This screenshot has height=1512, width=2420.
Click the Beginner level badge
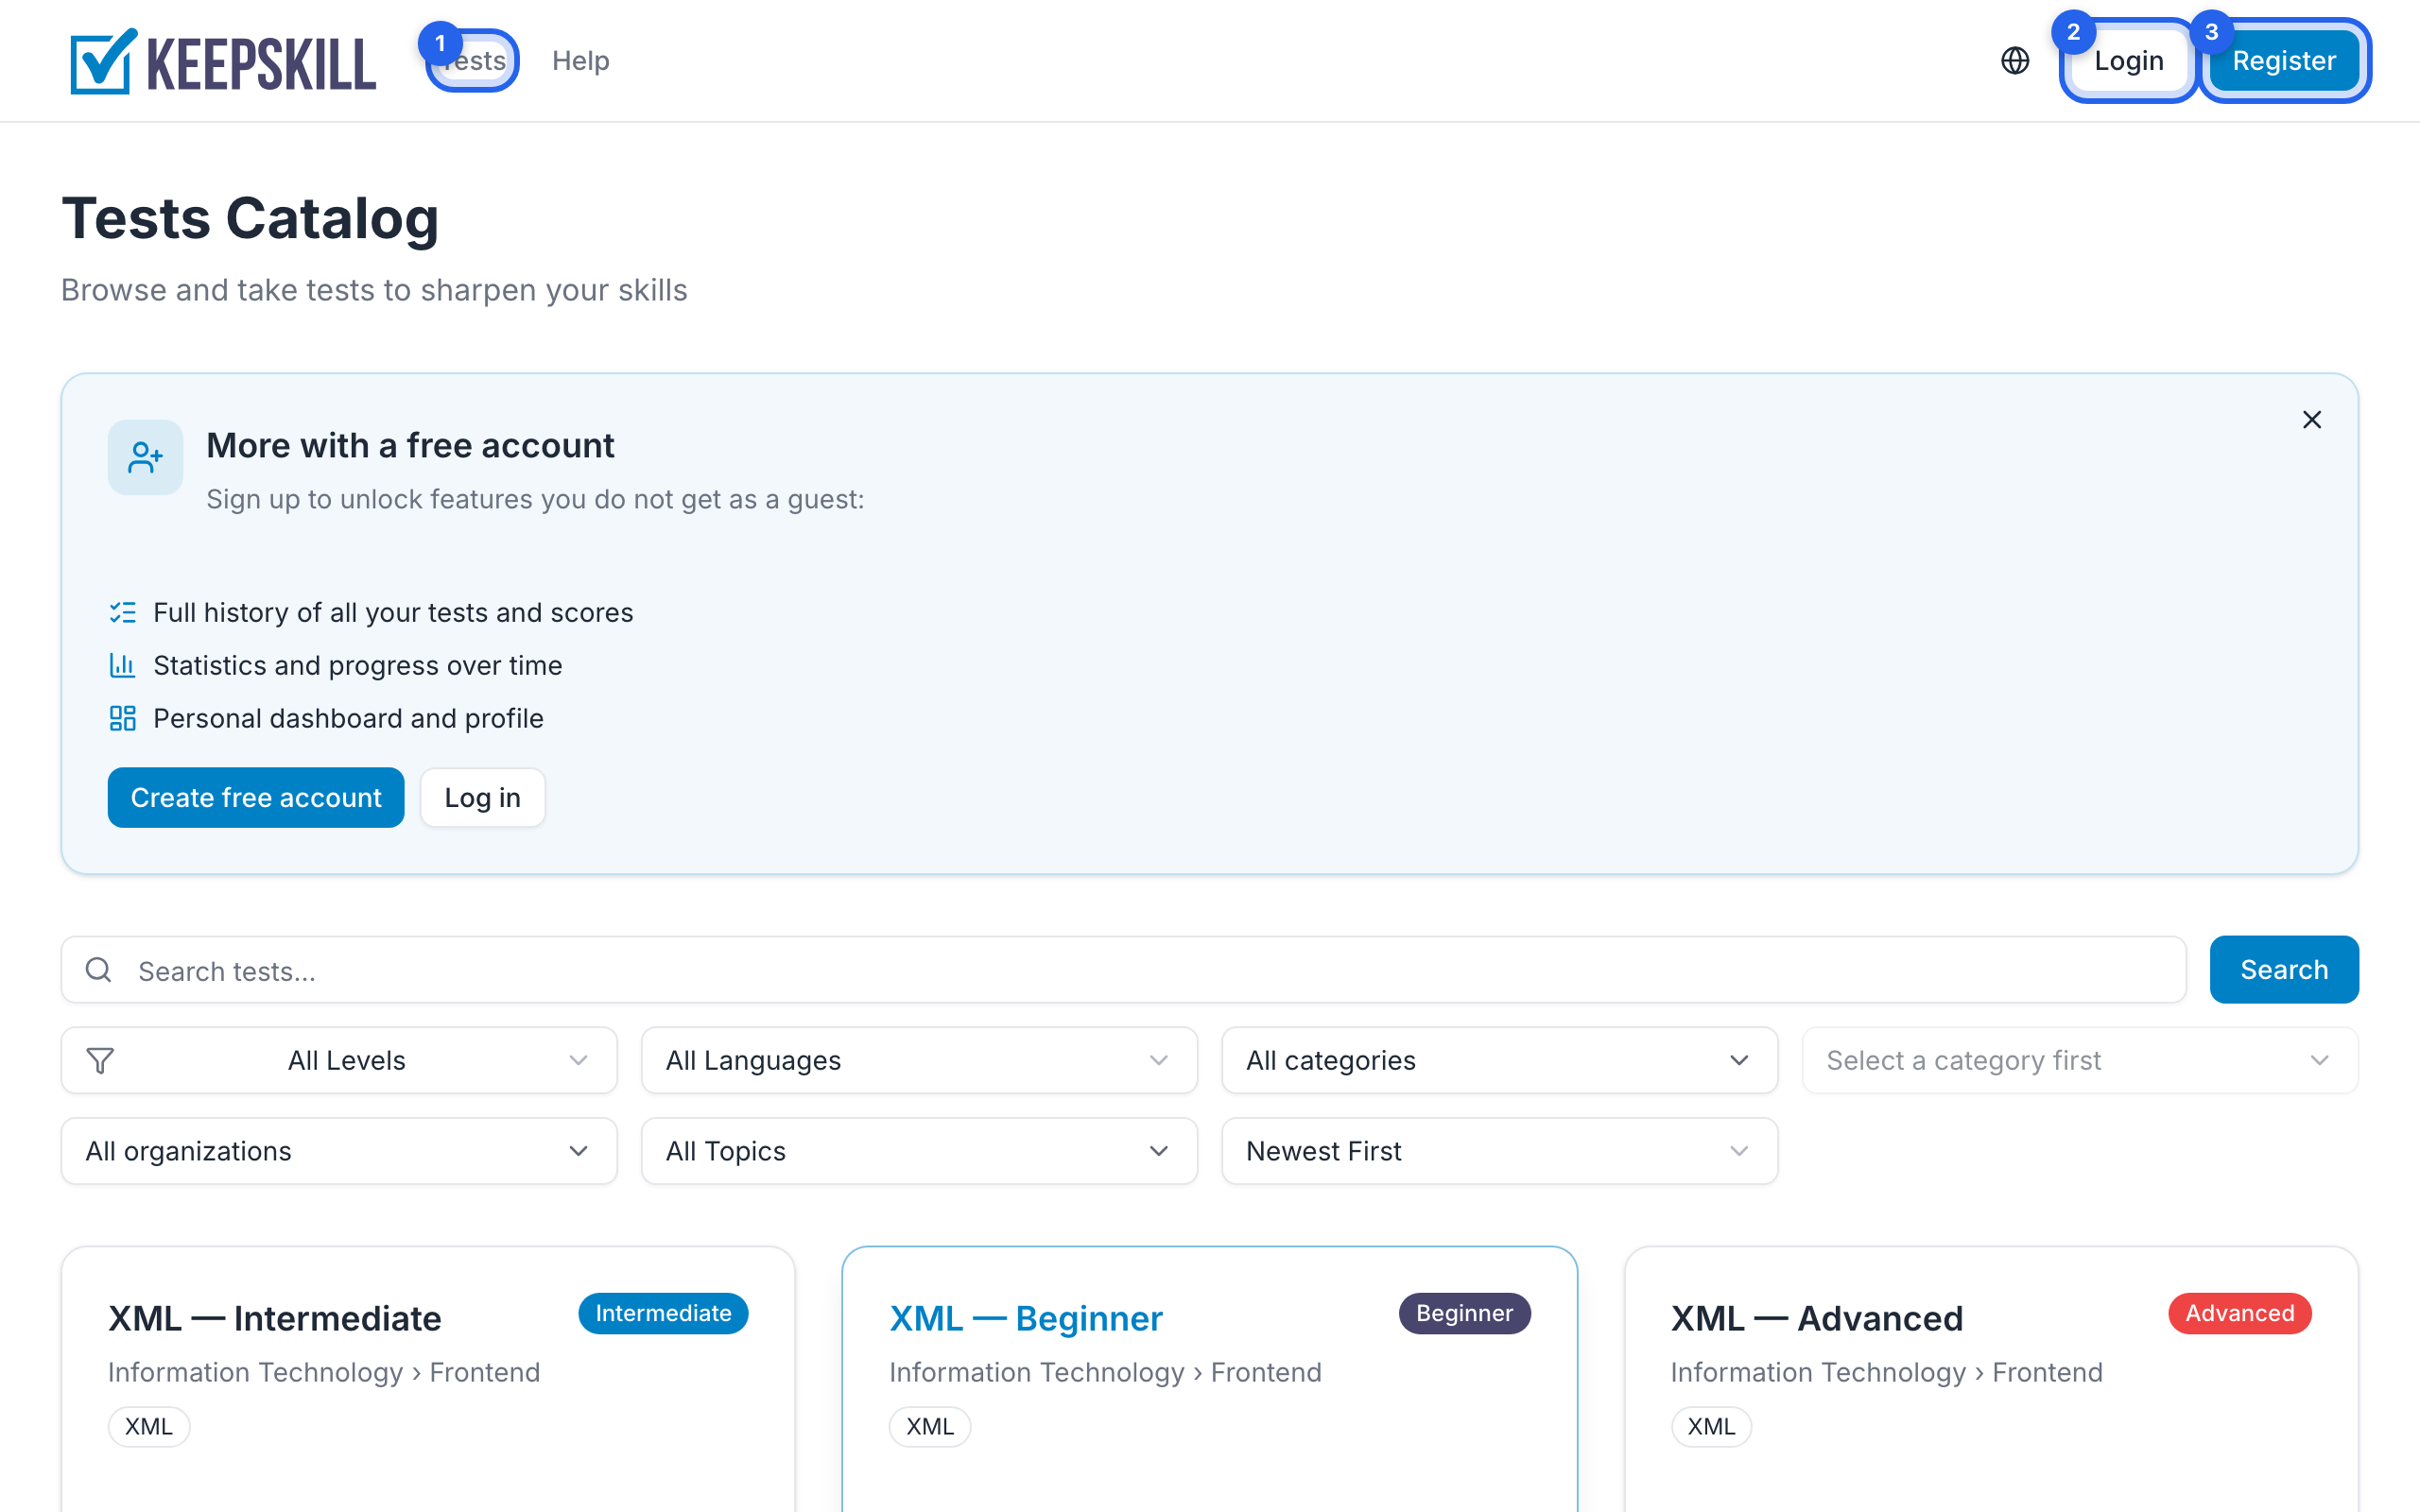1464,1313
